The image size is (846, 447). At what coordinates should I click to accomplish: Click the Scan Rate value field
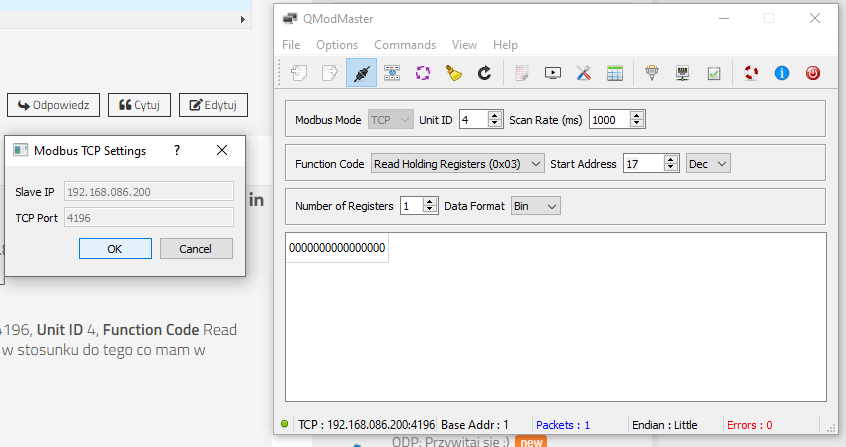click(x=610, y=120)
